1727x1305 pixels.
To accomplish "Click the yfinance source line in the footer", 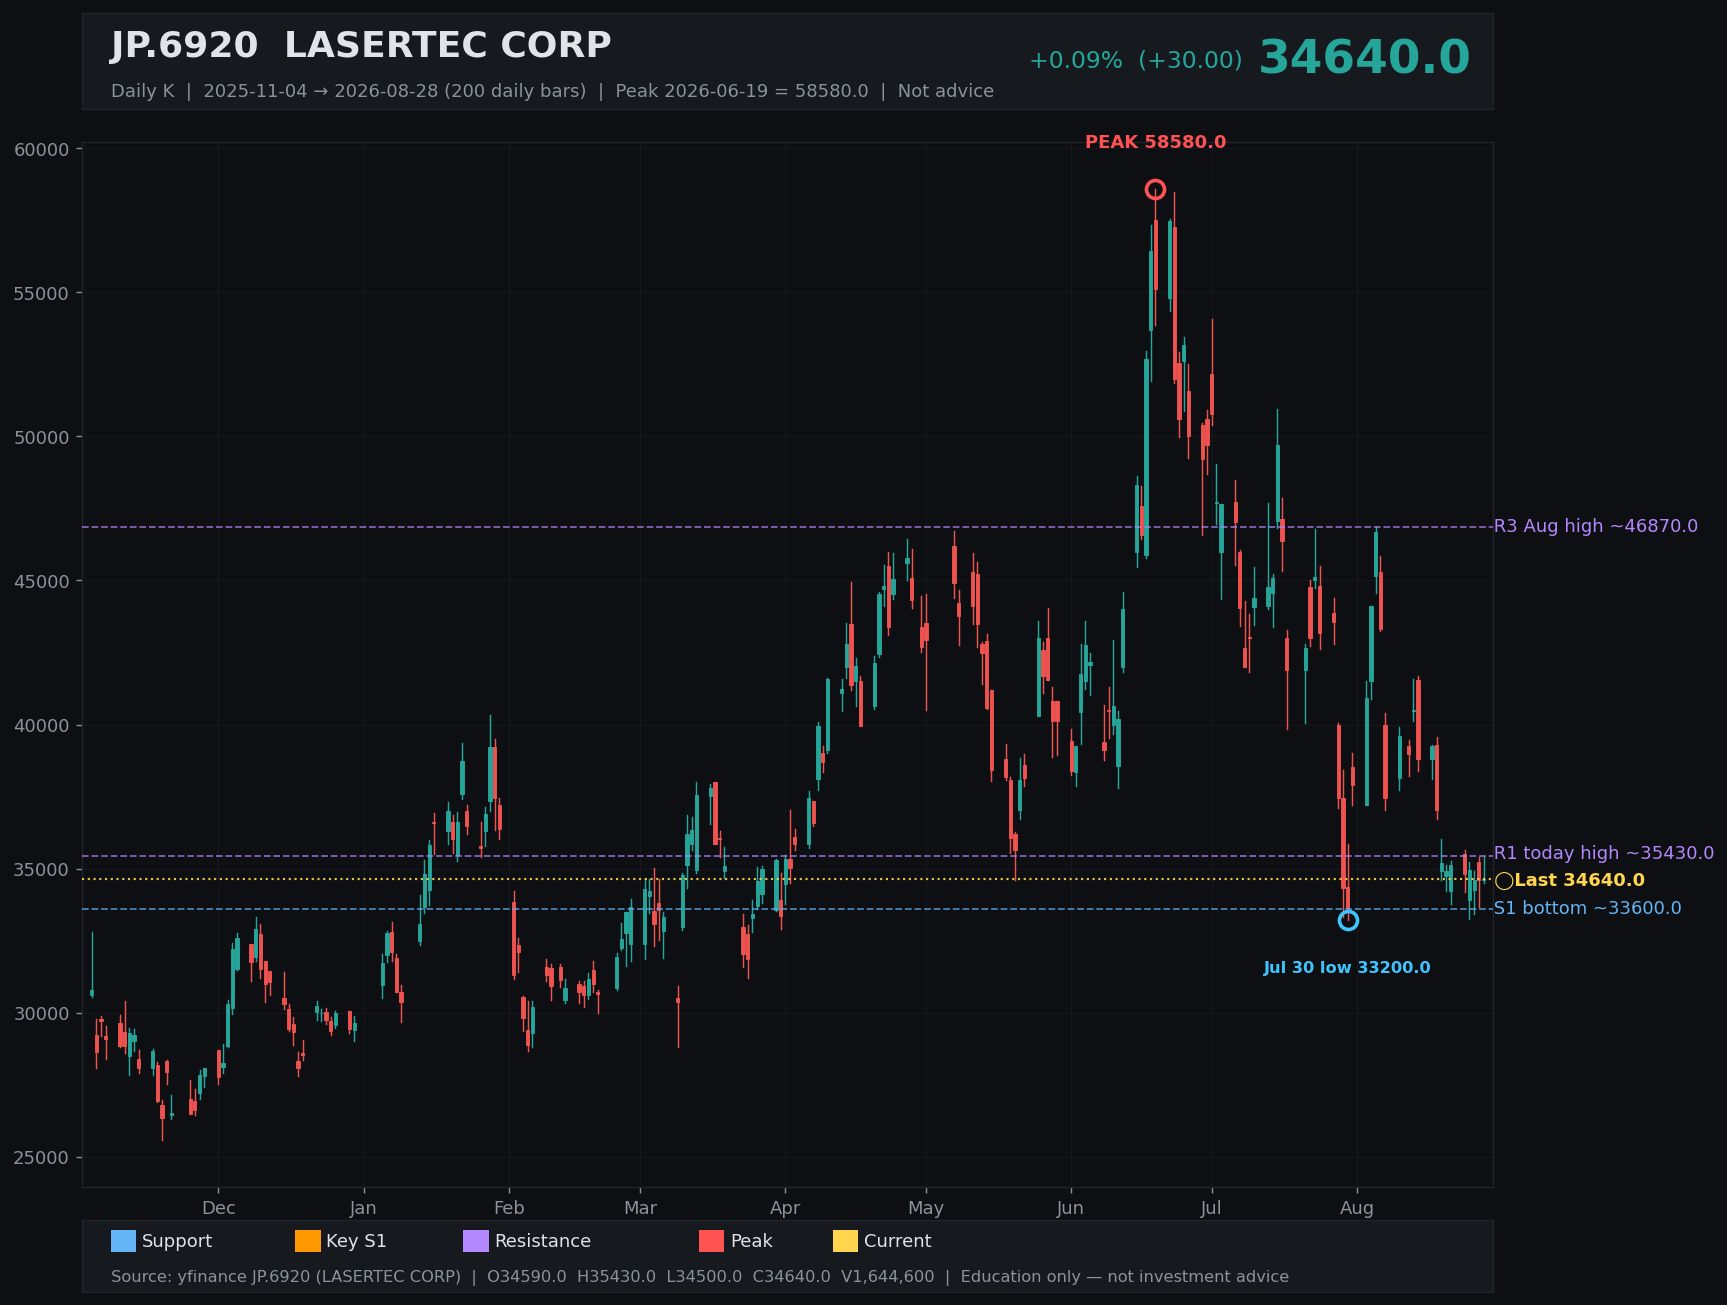I will point(700,1277).
